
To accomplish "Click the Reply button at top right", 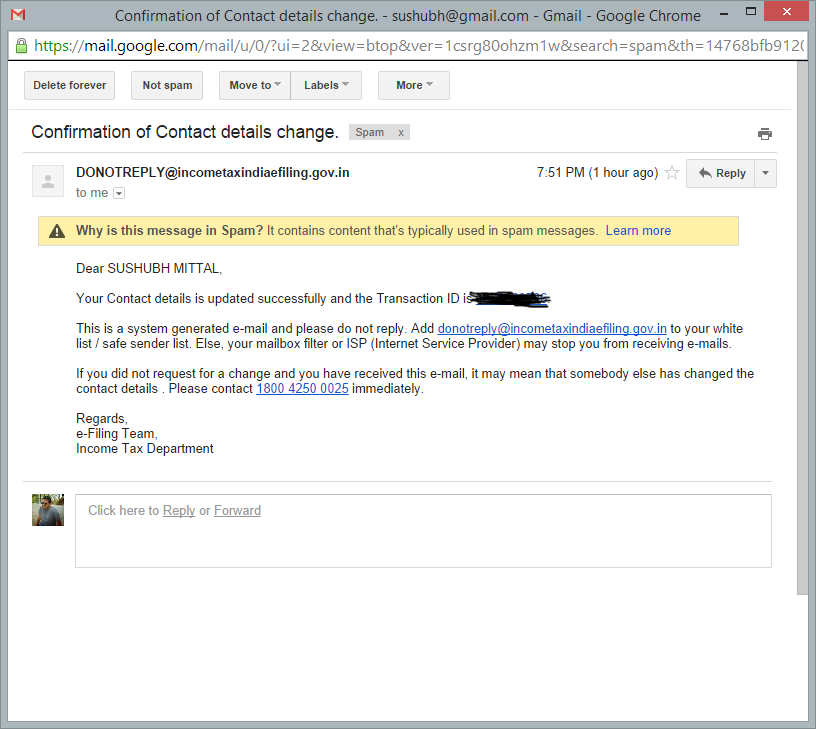I will coord(721,173).
